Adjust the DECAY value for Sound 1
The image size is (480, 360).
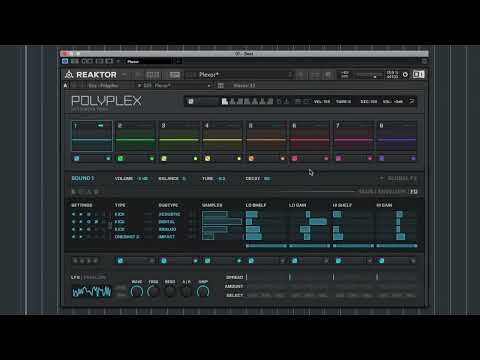[267, 179]
